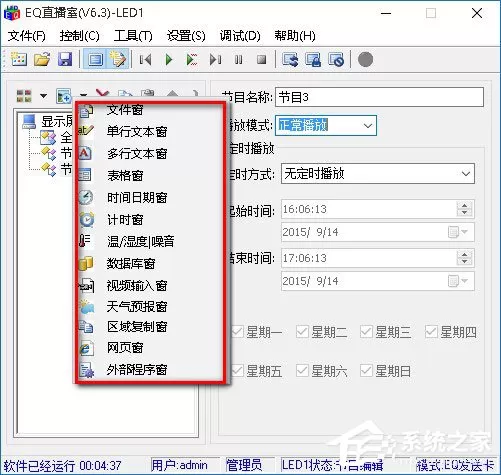The image size is (501, 475).
Task: Toggle the 星期三 checkbox
Action: click(366, 332)
